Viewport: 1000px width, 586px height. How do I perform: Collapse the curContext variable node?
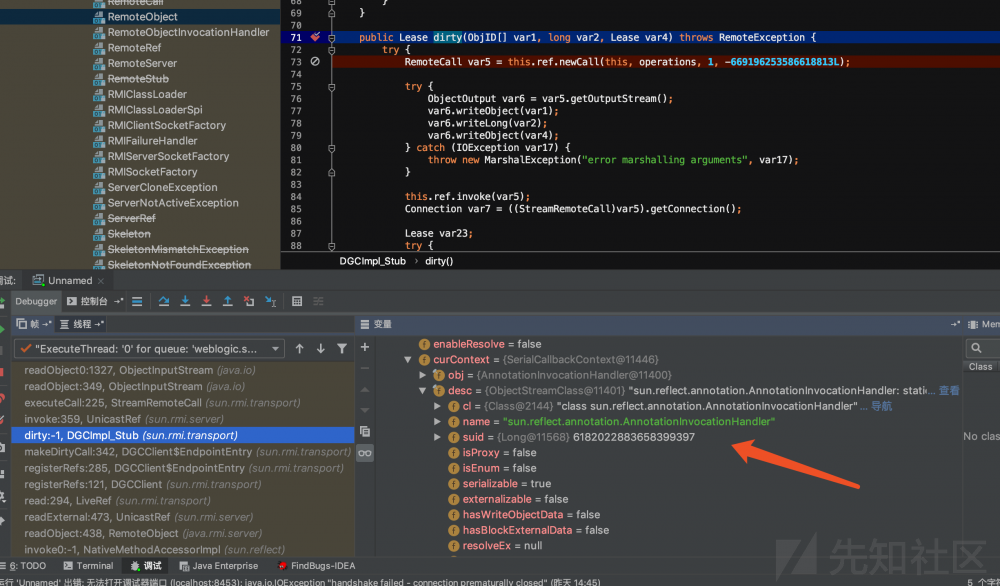click(x=408, y=360)
